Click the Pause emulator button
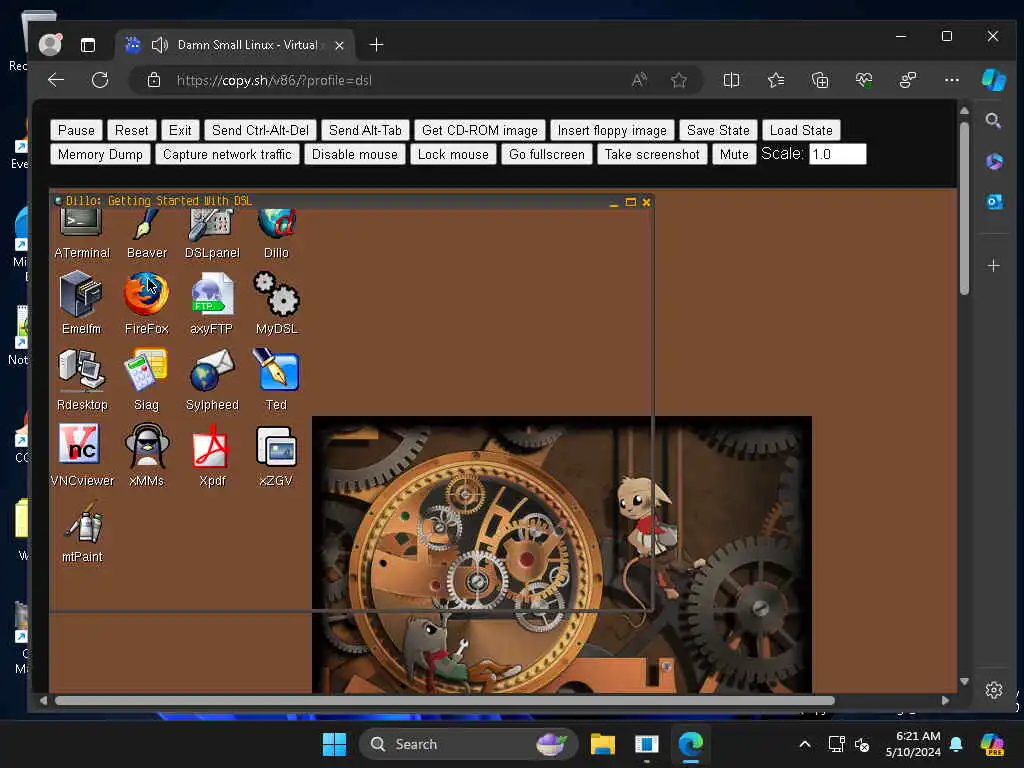Image resolution: width=1024 pixels, height=768 pixels. click(76, 131)
